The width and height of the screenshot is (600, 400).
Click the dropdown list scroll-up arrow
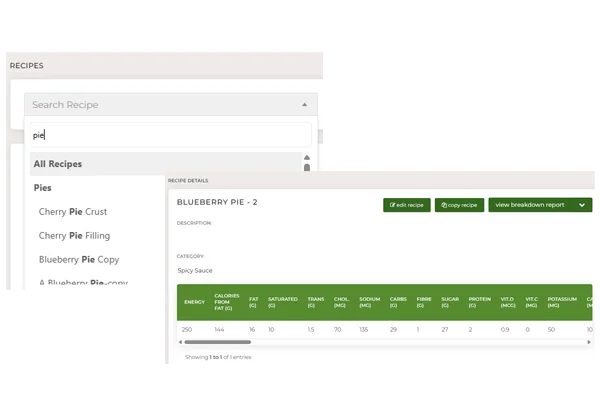pos(307,157)
